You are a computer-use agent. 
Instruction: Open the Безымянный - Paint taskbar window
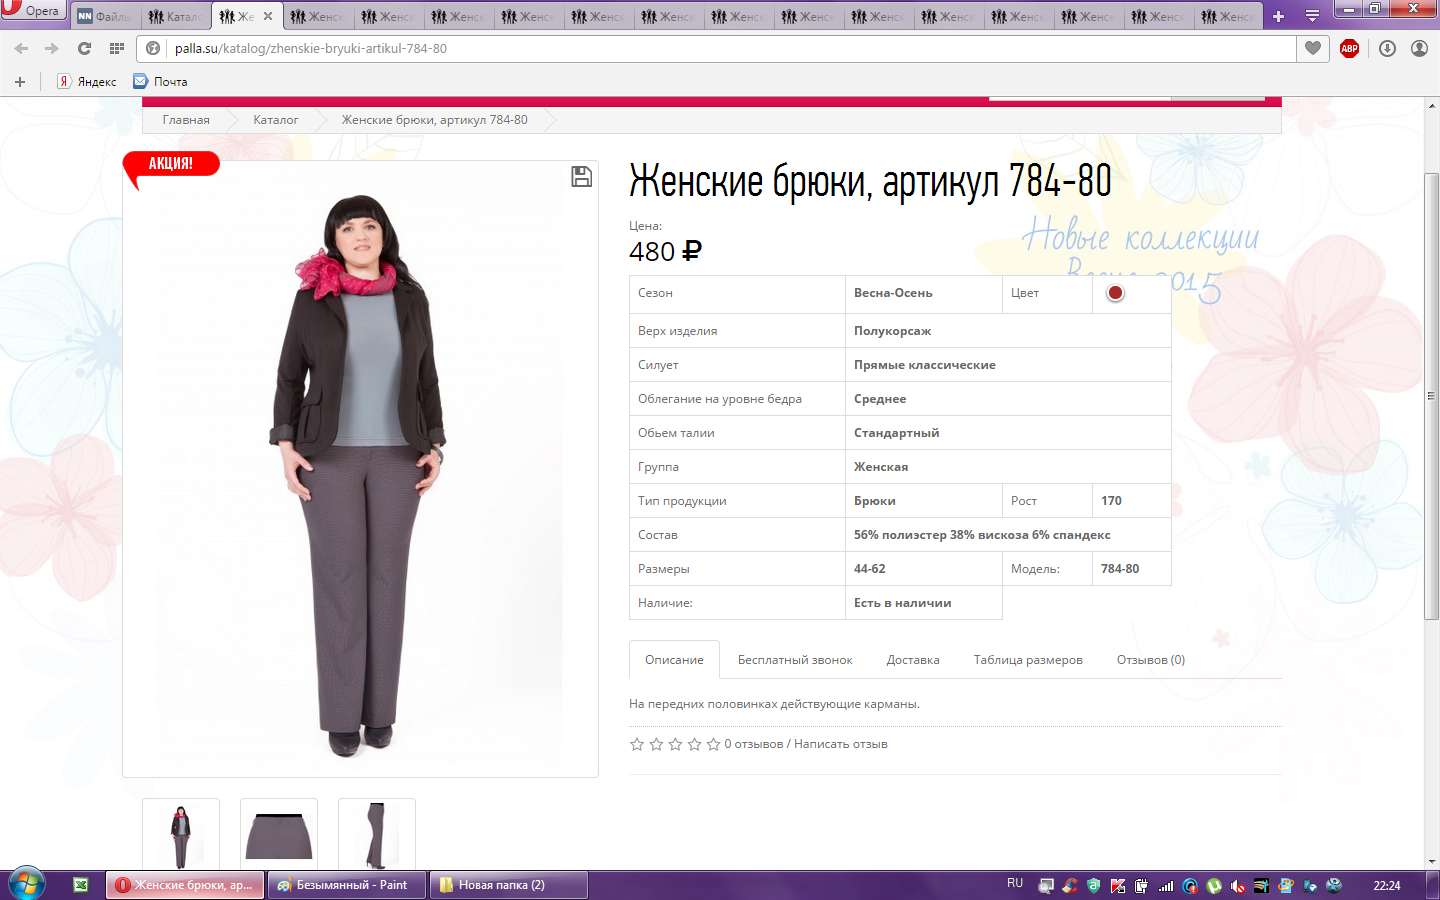point(345,885)
